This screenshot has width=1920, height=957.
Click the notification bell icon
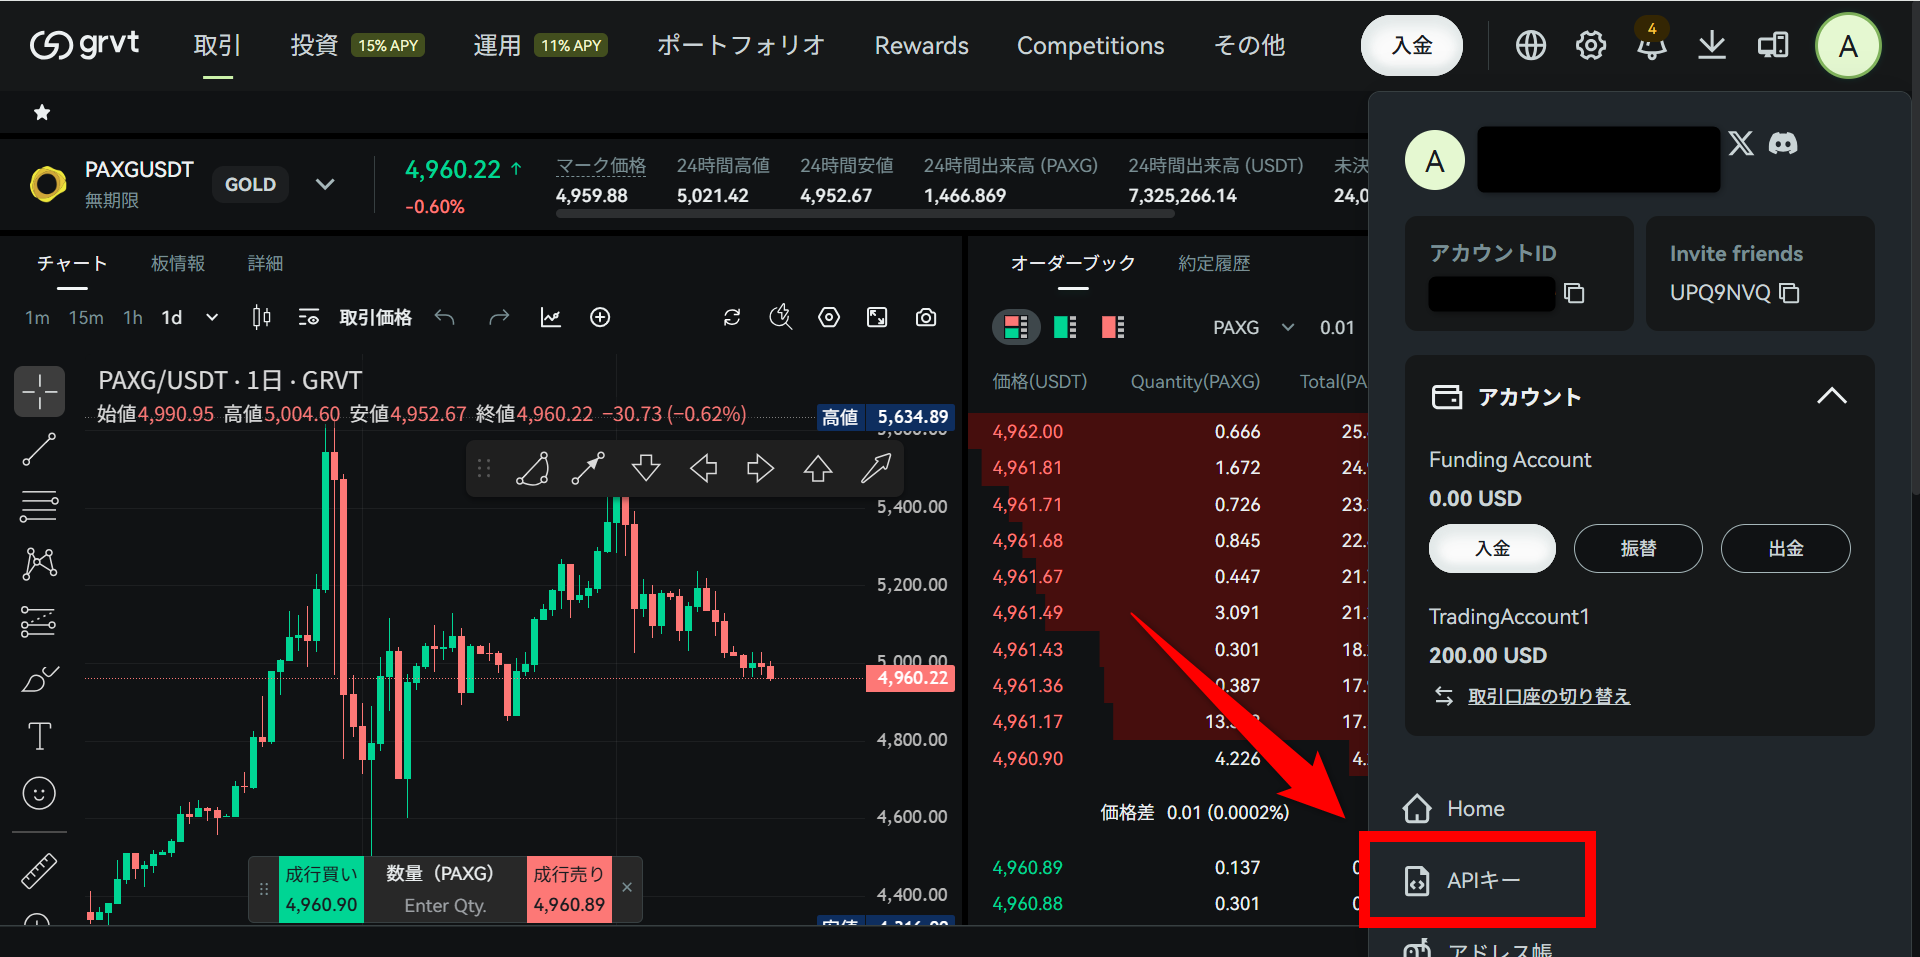click(x=1651, y=46)
